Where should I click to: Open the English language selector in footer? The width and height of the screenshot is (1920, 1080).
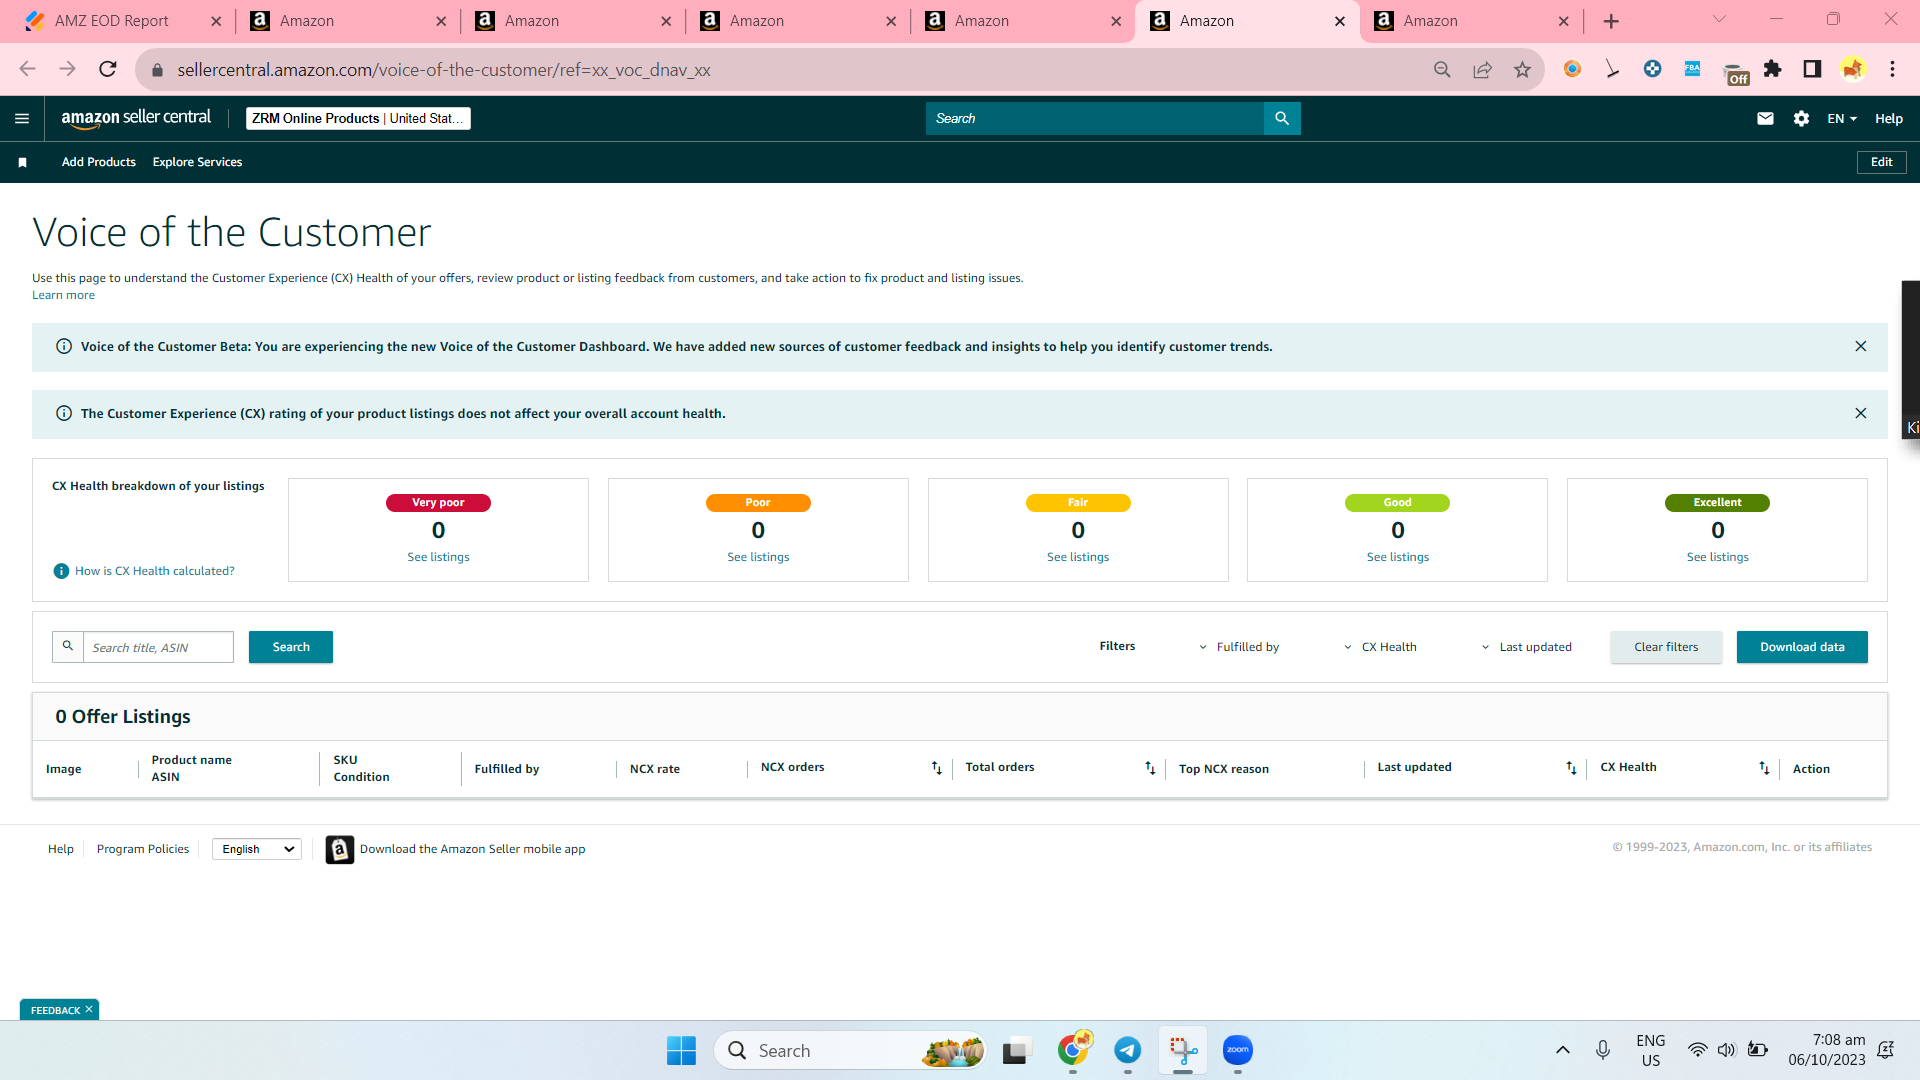257,849
